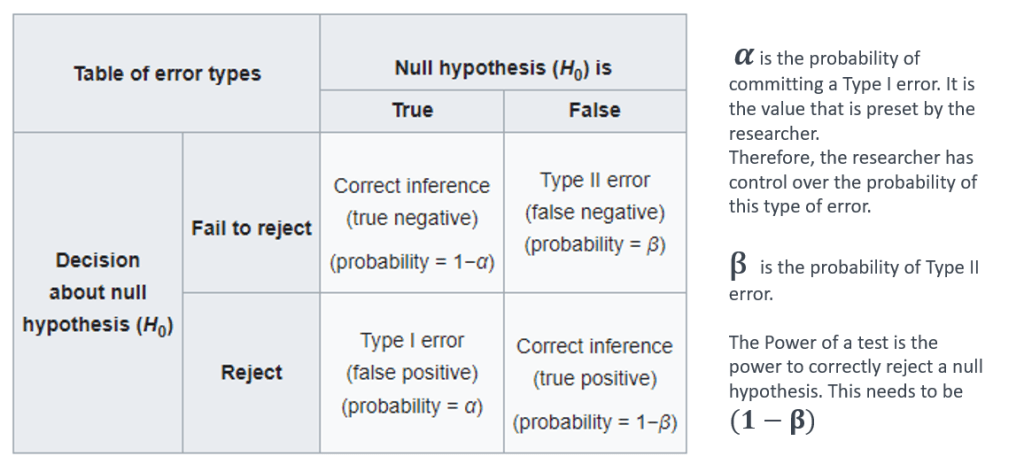Click the "Type II error" cell text
This screenshot has height=464, width=1024.
click(x=594, y=180)
